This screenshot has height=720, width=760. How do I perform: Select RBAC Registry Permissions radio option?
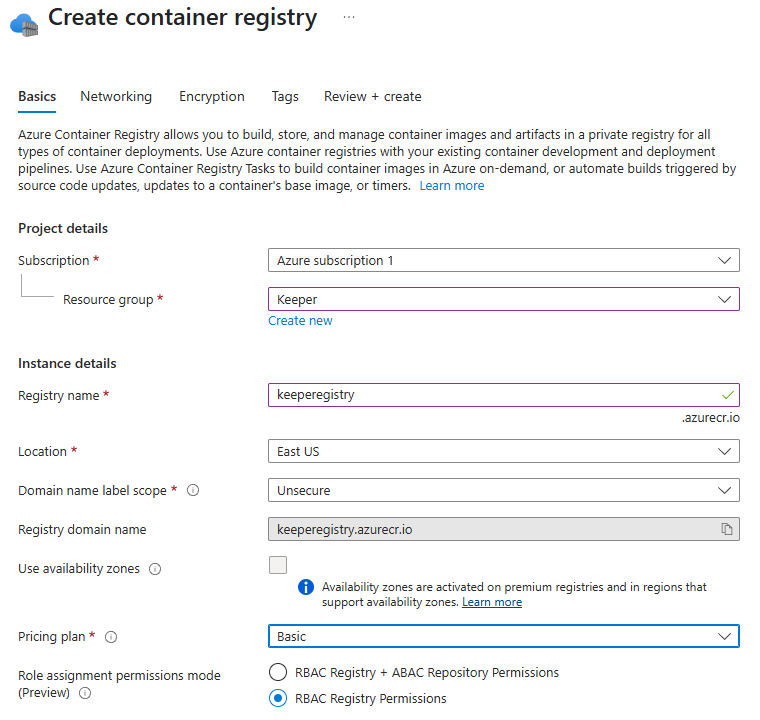point(278,698)
